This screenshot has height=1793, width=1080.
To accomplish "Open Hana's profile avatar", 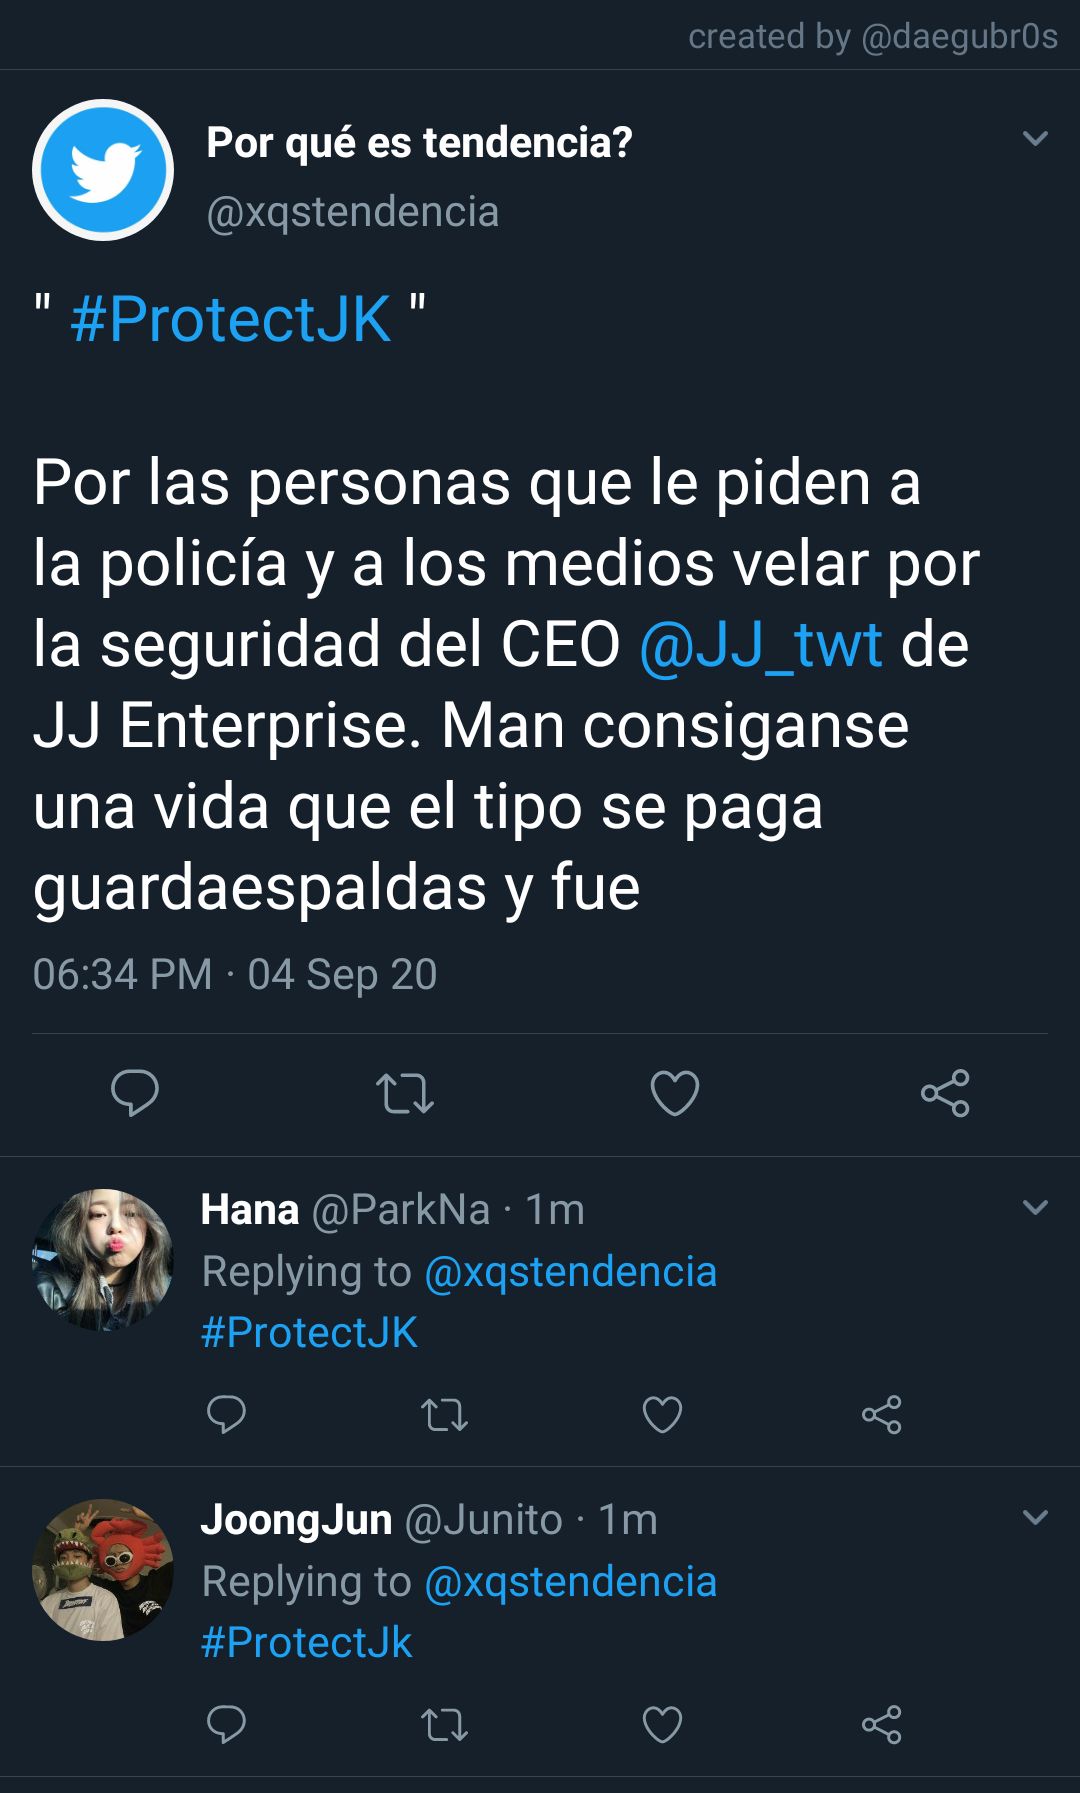I will [103, 1260].
